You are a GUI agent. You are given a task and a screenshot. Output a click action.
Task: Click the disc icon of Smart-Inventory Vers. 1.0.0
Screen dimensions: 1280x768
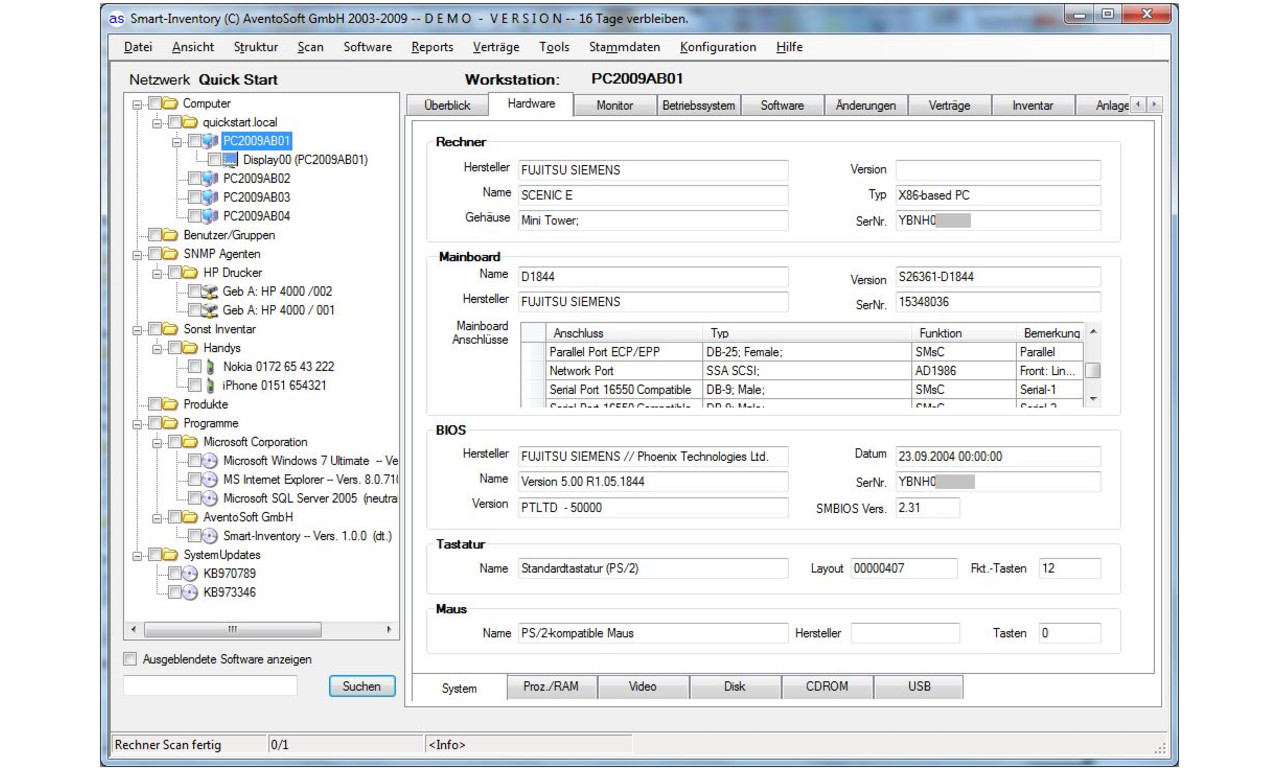pyautogui.click(x=210, y=536)
